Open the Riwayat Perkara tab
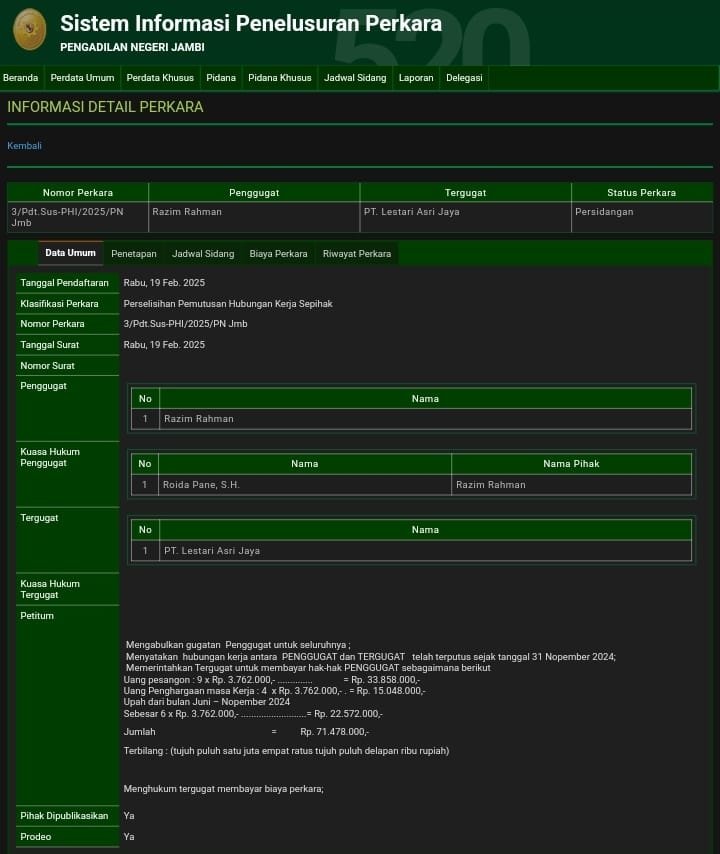The width and height of the screenshot is (720, 854). [357, 254]
